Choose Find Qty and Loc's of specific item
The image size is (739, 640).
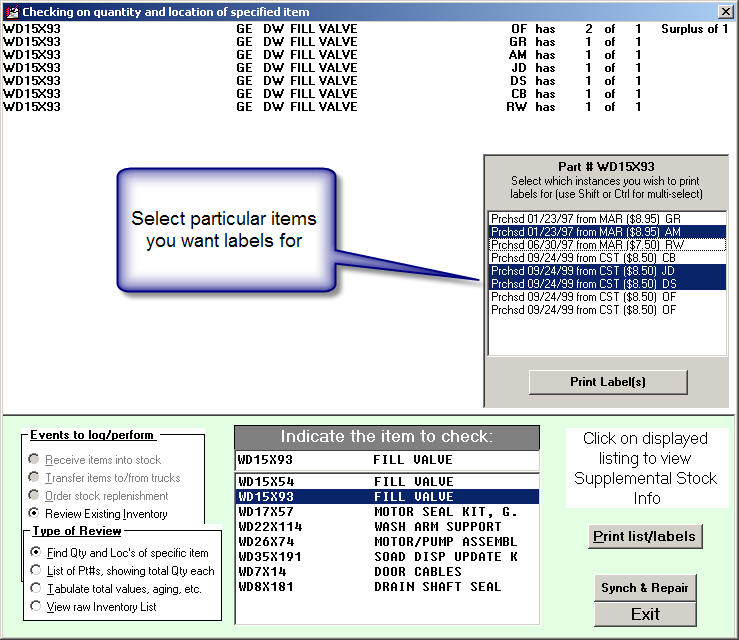pos(36,552)
